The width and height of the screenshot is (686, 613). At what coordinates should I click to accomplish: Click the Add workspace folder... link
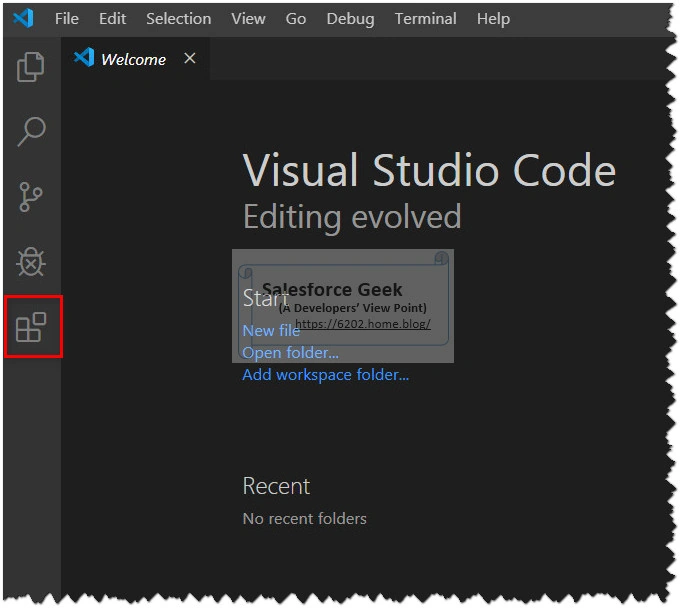click(x=326, y=375)
